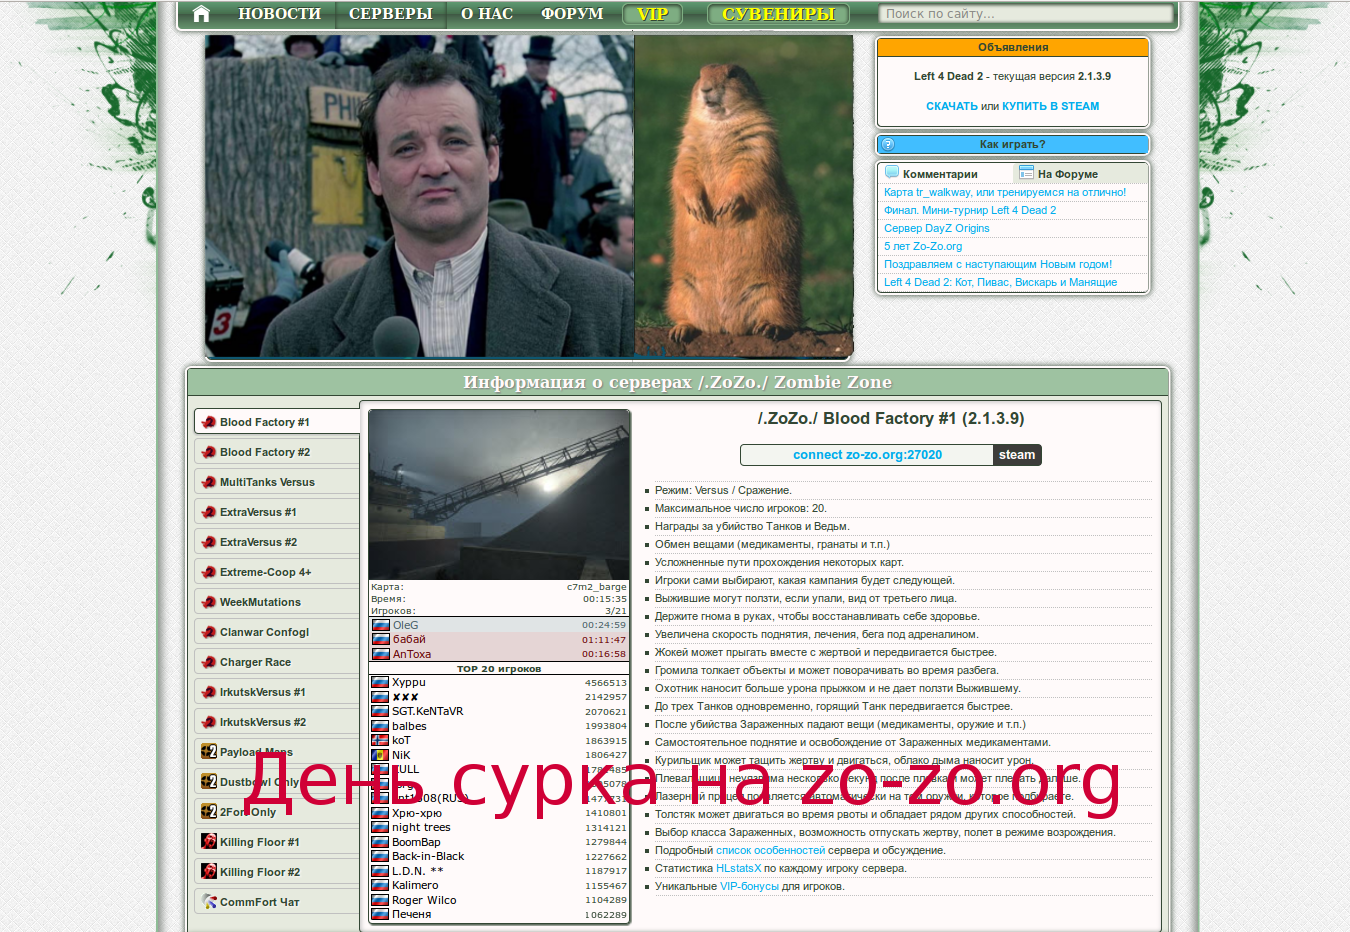The height and width of the screenshot is (932, 1350).
Task: Open Финал. Мини-турнир Left 4 Dead 2
Action: (970, 210)
